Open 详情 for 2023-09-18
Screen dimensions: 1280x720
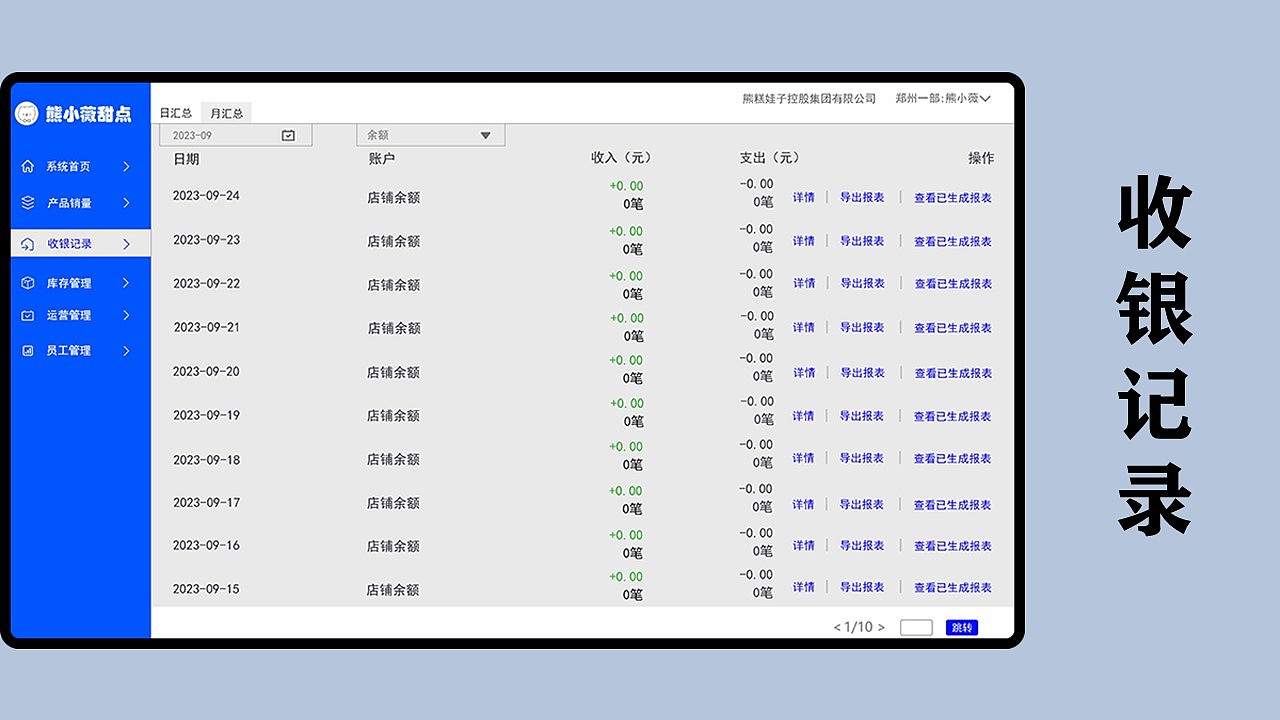(x=804, y=459)
